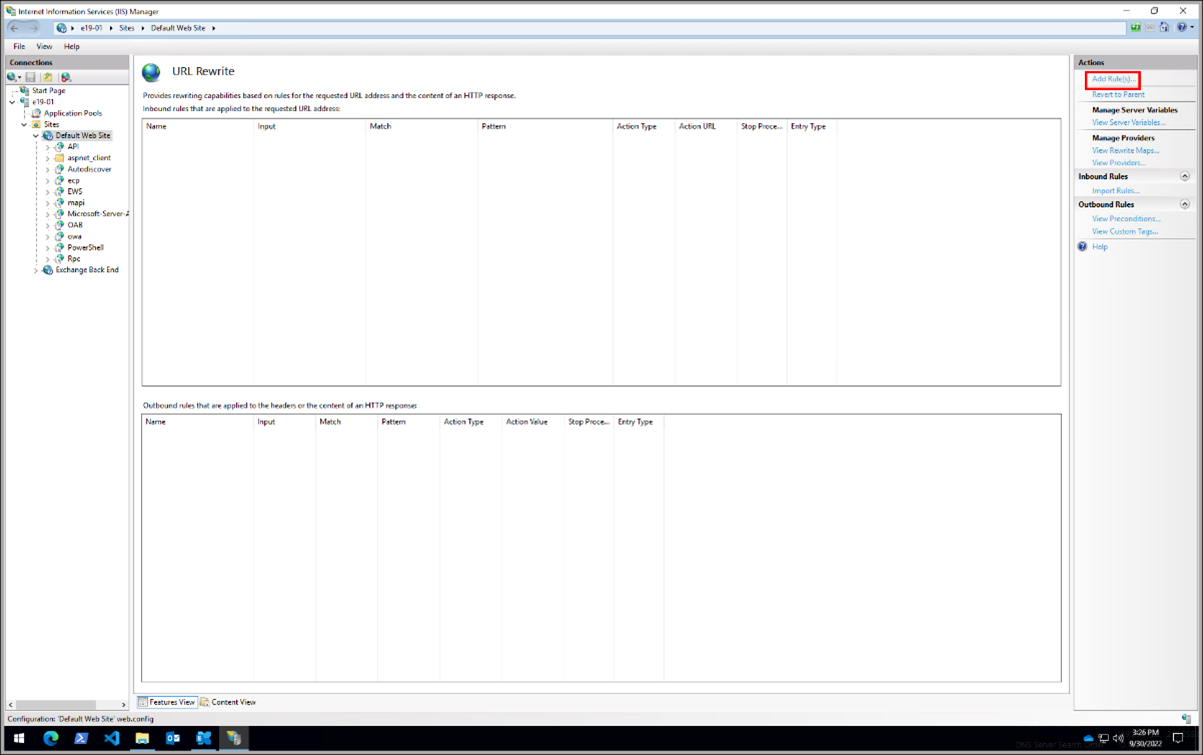Image resolution: width=1203 pixels, height=755 pixels.
Task: Click the Delete connection icon in Connections toolbar
Action: tap(66, 77)
